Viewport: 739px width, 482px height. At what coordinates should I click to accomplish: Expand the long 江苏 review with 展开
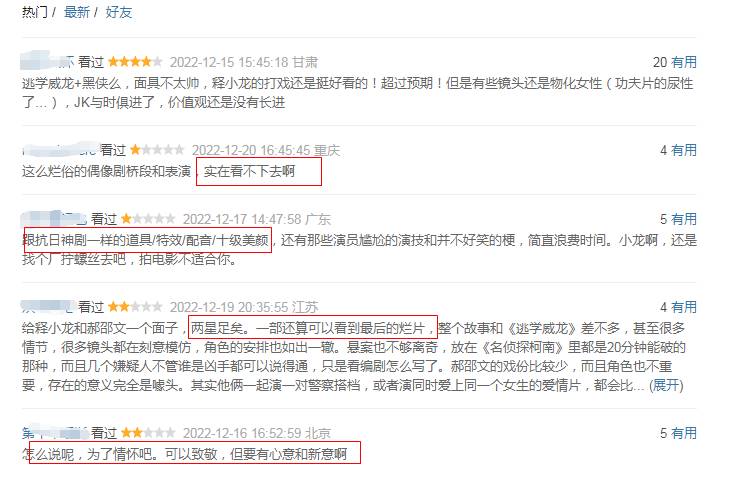pos(666,385)
